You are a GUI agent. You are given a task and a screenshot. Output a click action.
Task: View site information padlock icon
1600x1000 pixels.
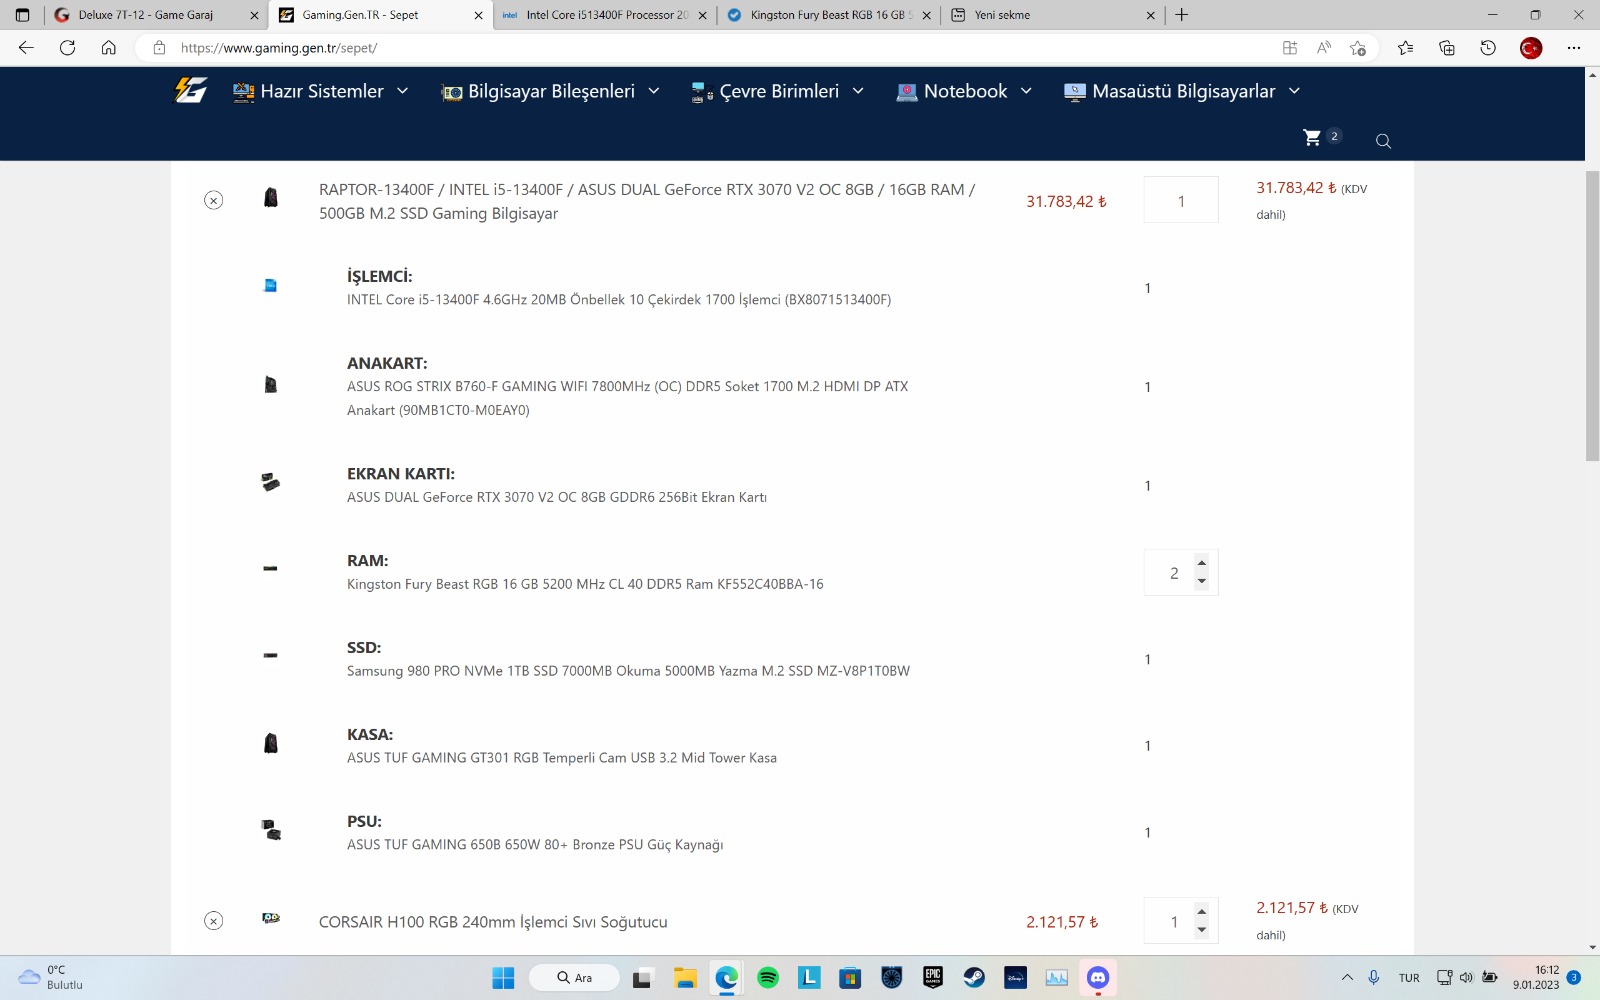coord(159,47)
